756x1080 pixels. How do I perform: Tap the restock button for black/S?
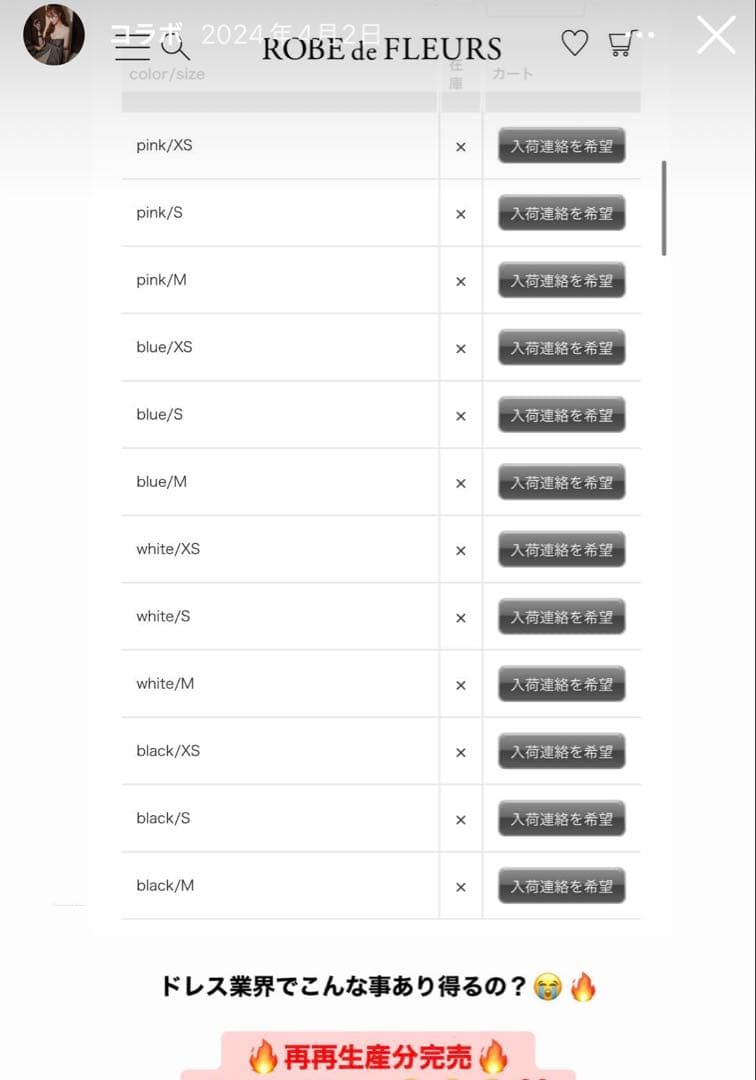561,819
